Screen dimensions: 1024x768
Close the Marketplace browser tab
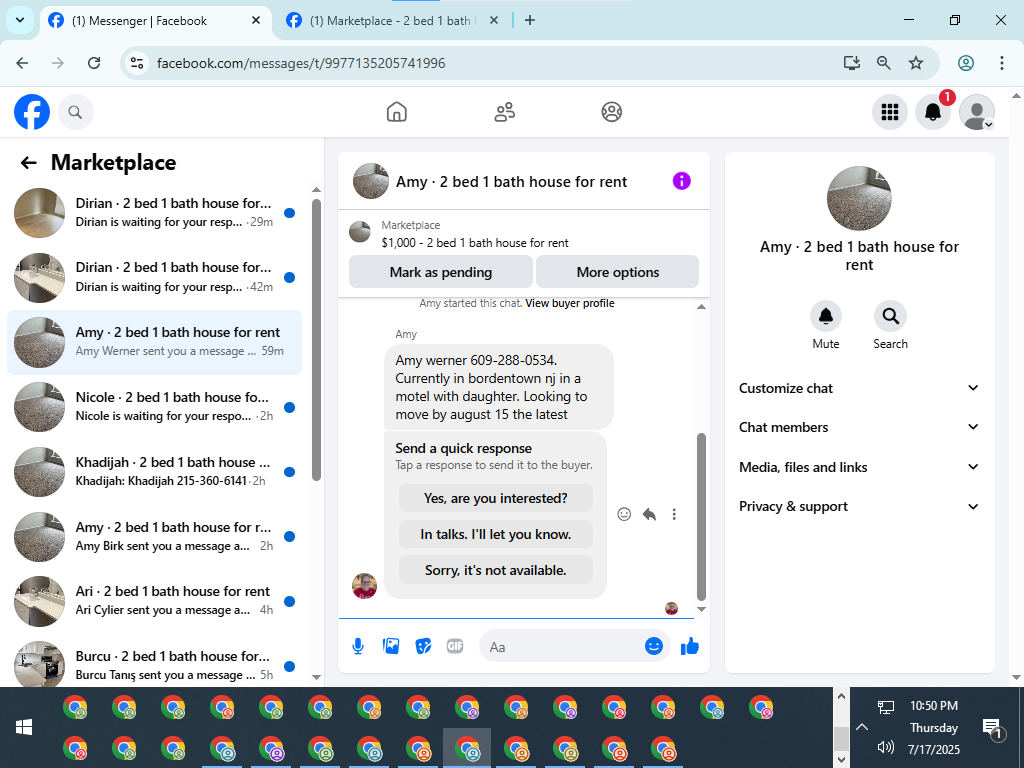tap(494, 21)
